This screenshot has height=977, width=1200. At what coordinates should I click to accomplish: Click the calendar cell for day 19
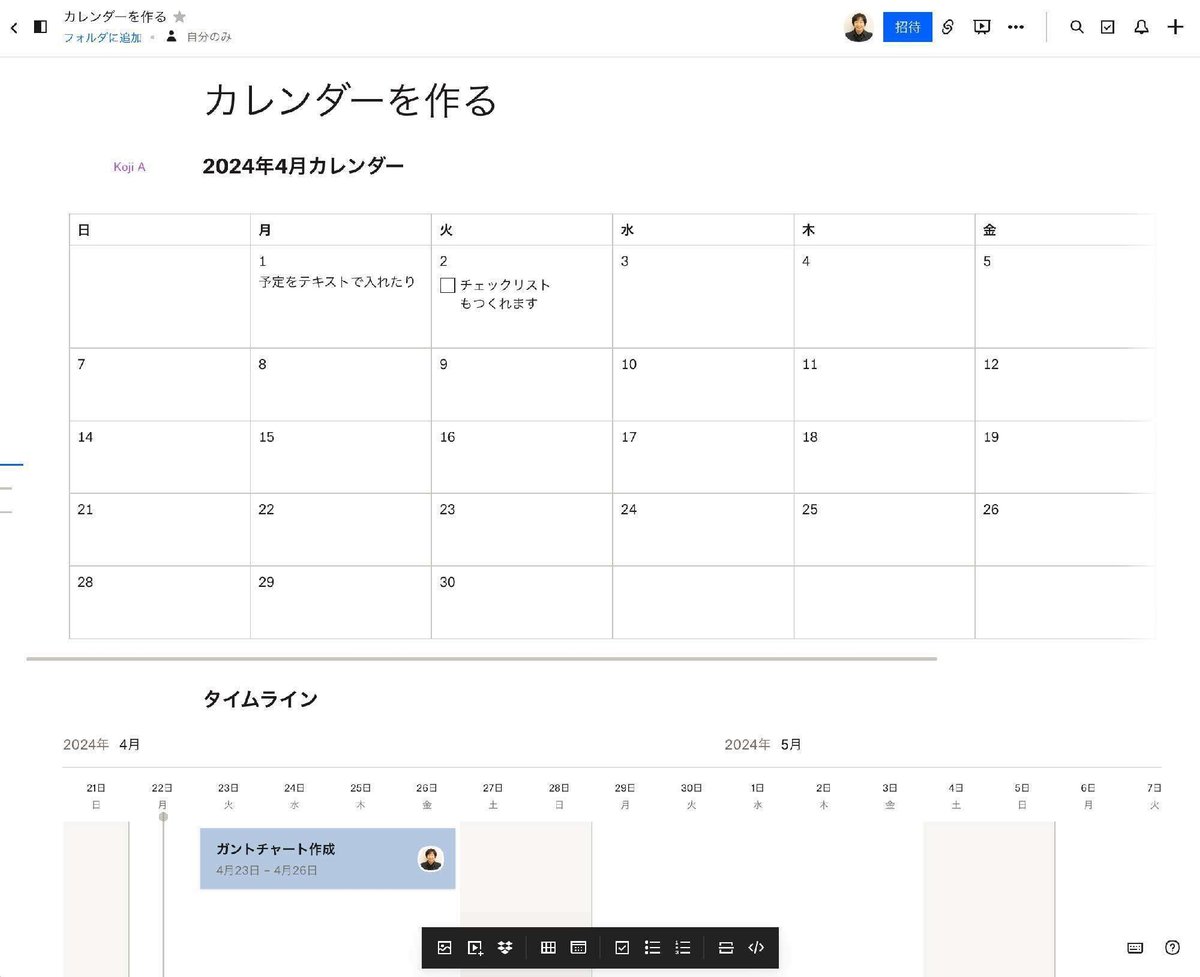pyautogui.click(x=1066, y=457)
